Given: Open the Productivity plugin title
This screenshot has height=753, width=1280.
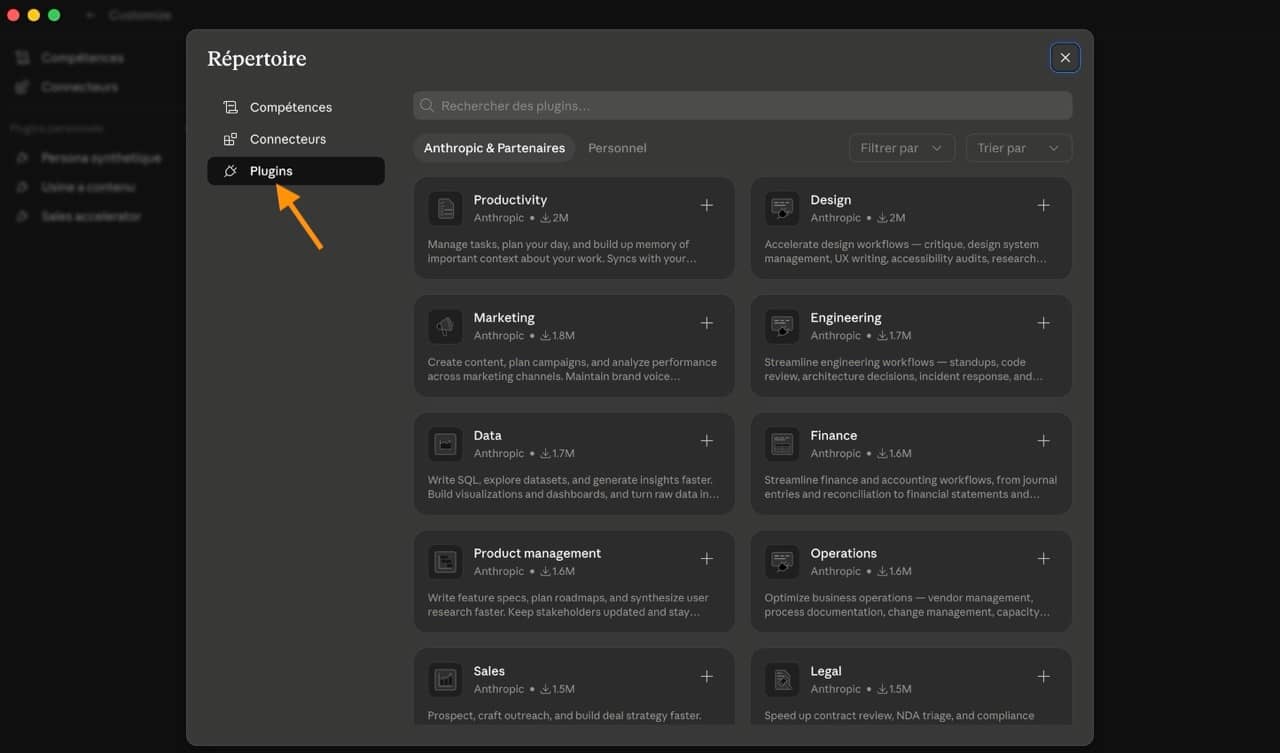Looking at the screenshot, I should 510,200.
